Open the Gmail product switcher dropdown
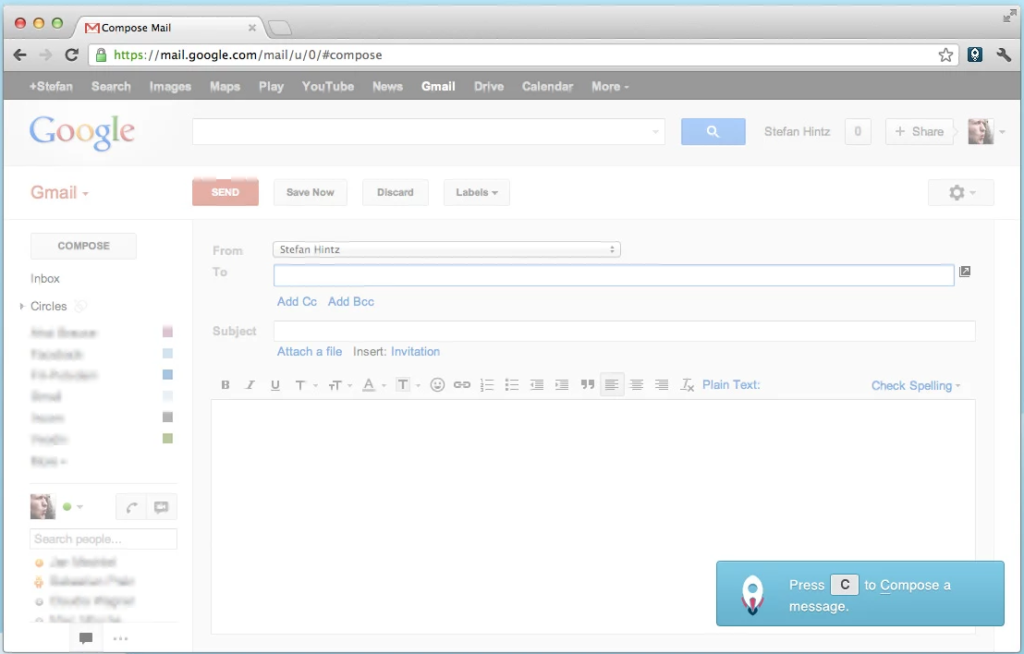The width and height of the screenshot is (1024, 654). [59, 192]
